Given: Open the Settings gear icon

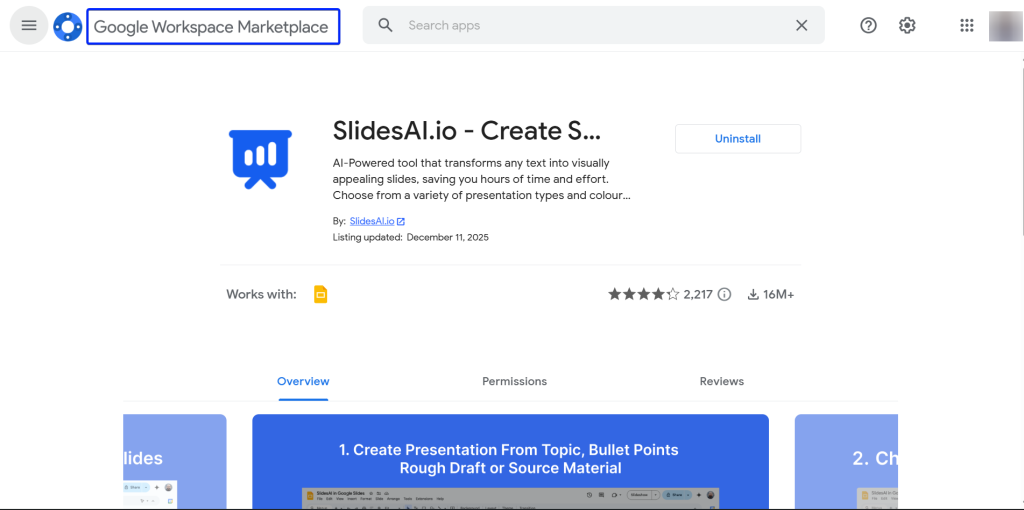Looking at the screenshot, I should pyautogui.click(x=907, y=26).
